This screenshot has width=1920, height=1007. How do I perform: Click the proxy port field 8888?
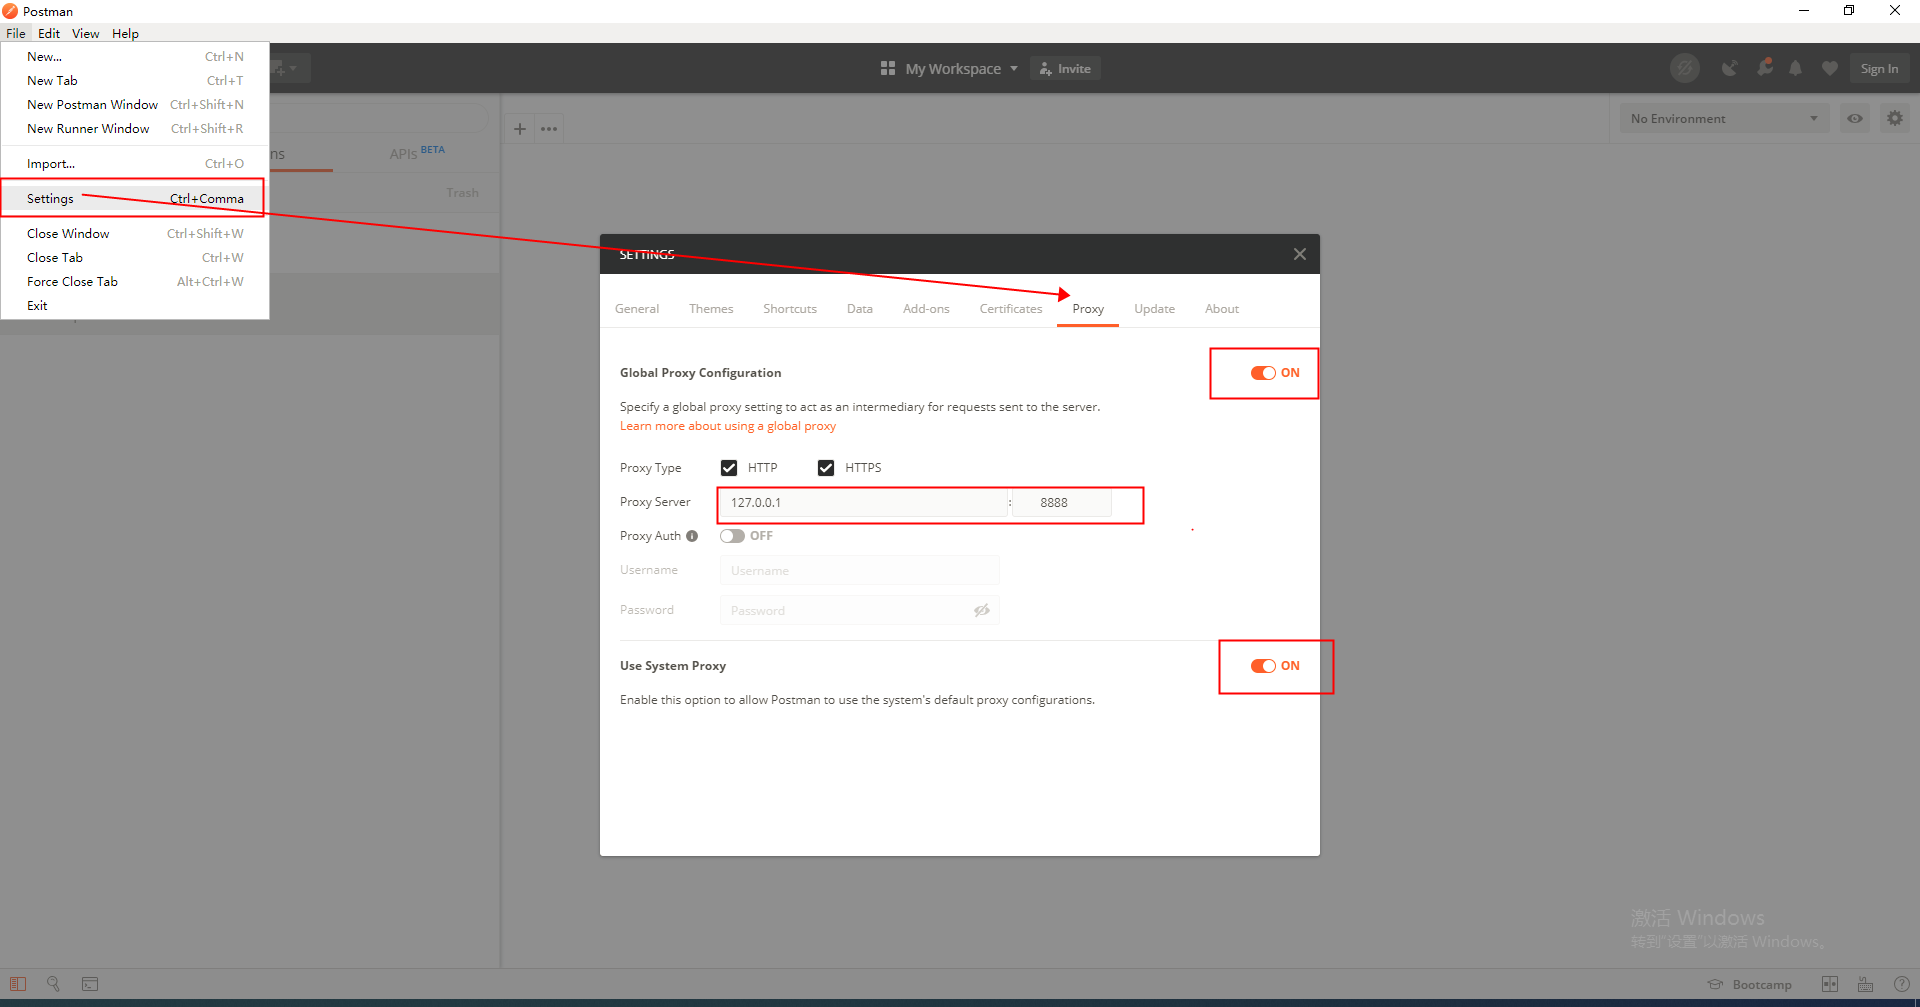(1062, 503)
